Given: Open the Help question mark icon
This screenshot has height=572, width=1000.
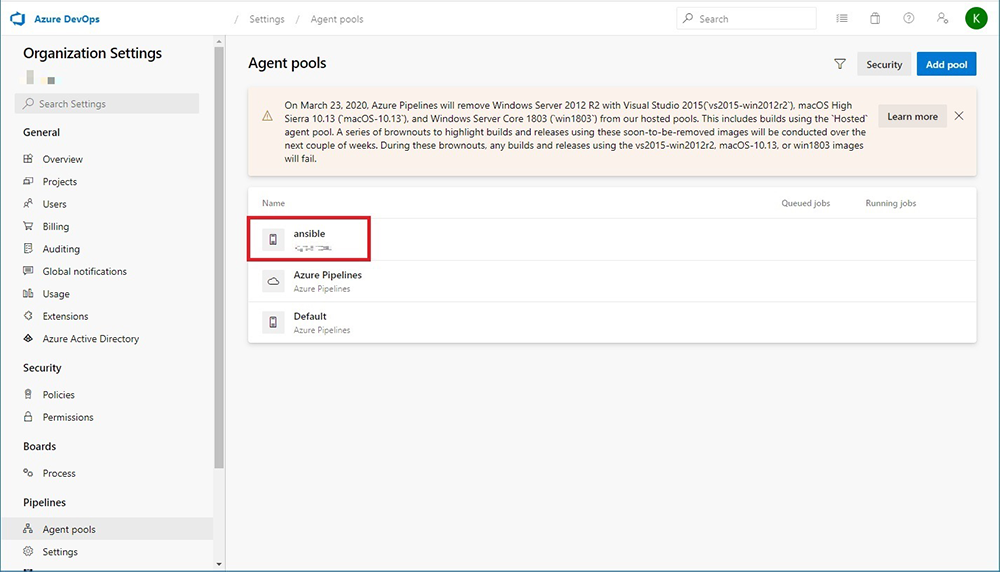Looking at the screenshot, I should point(909,18).
